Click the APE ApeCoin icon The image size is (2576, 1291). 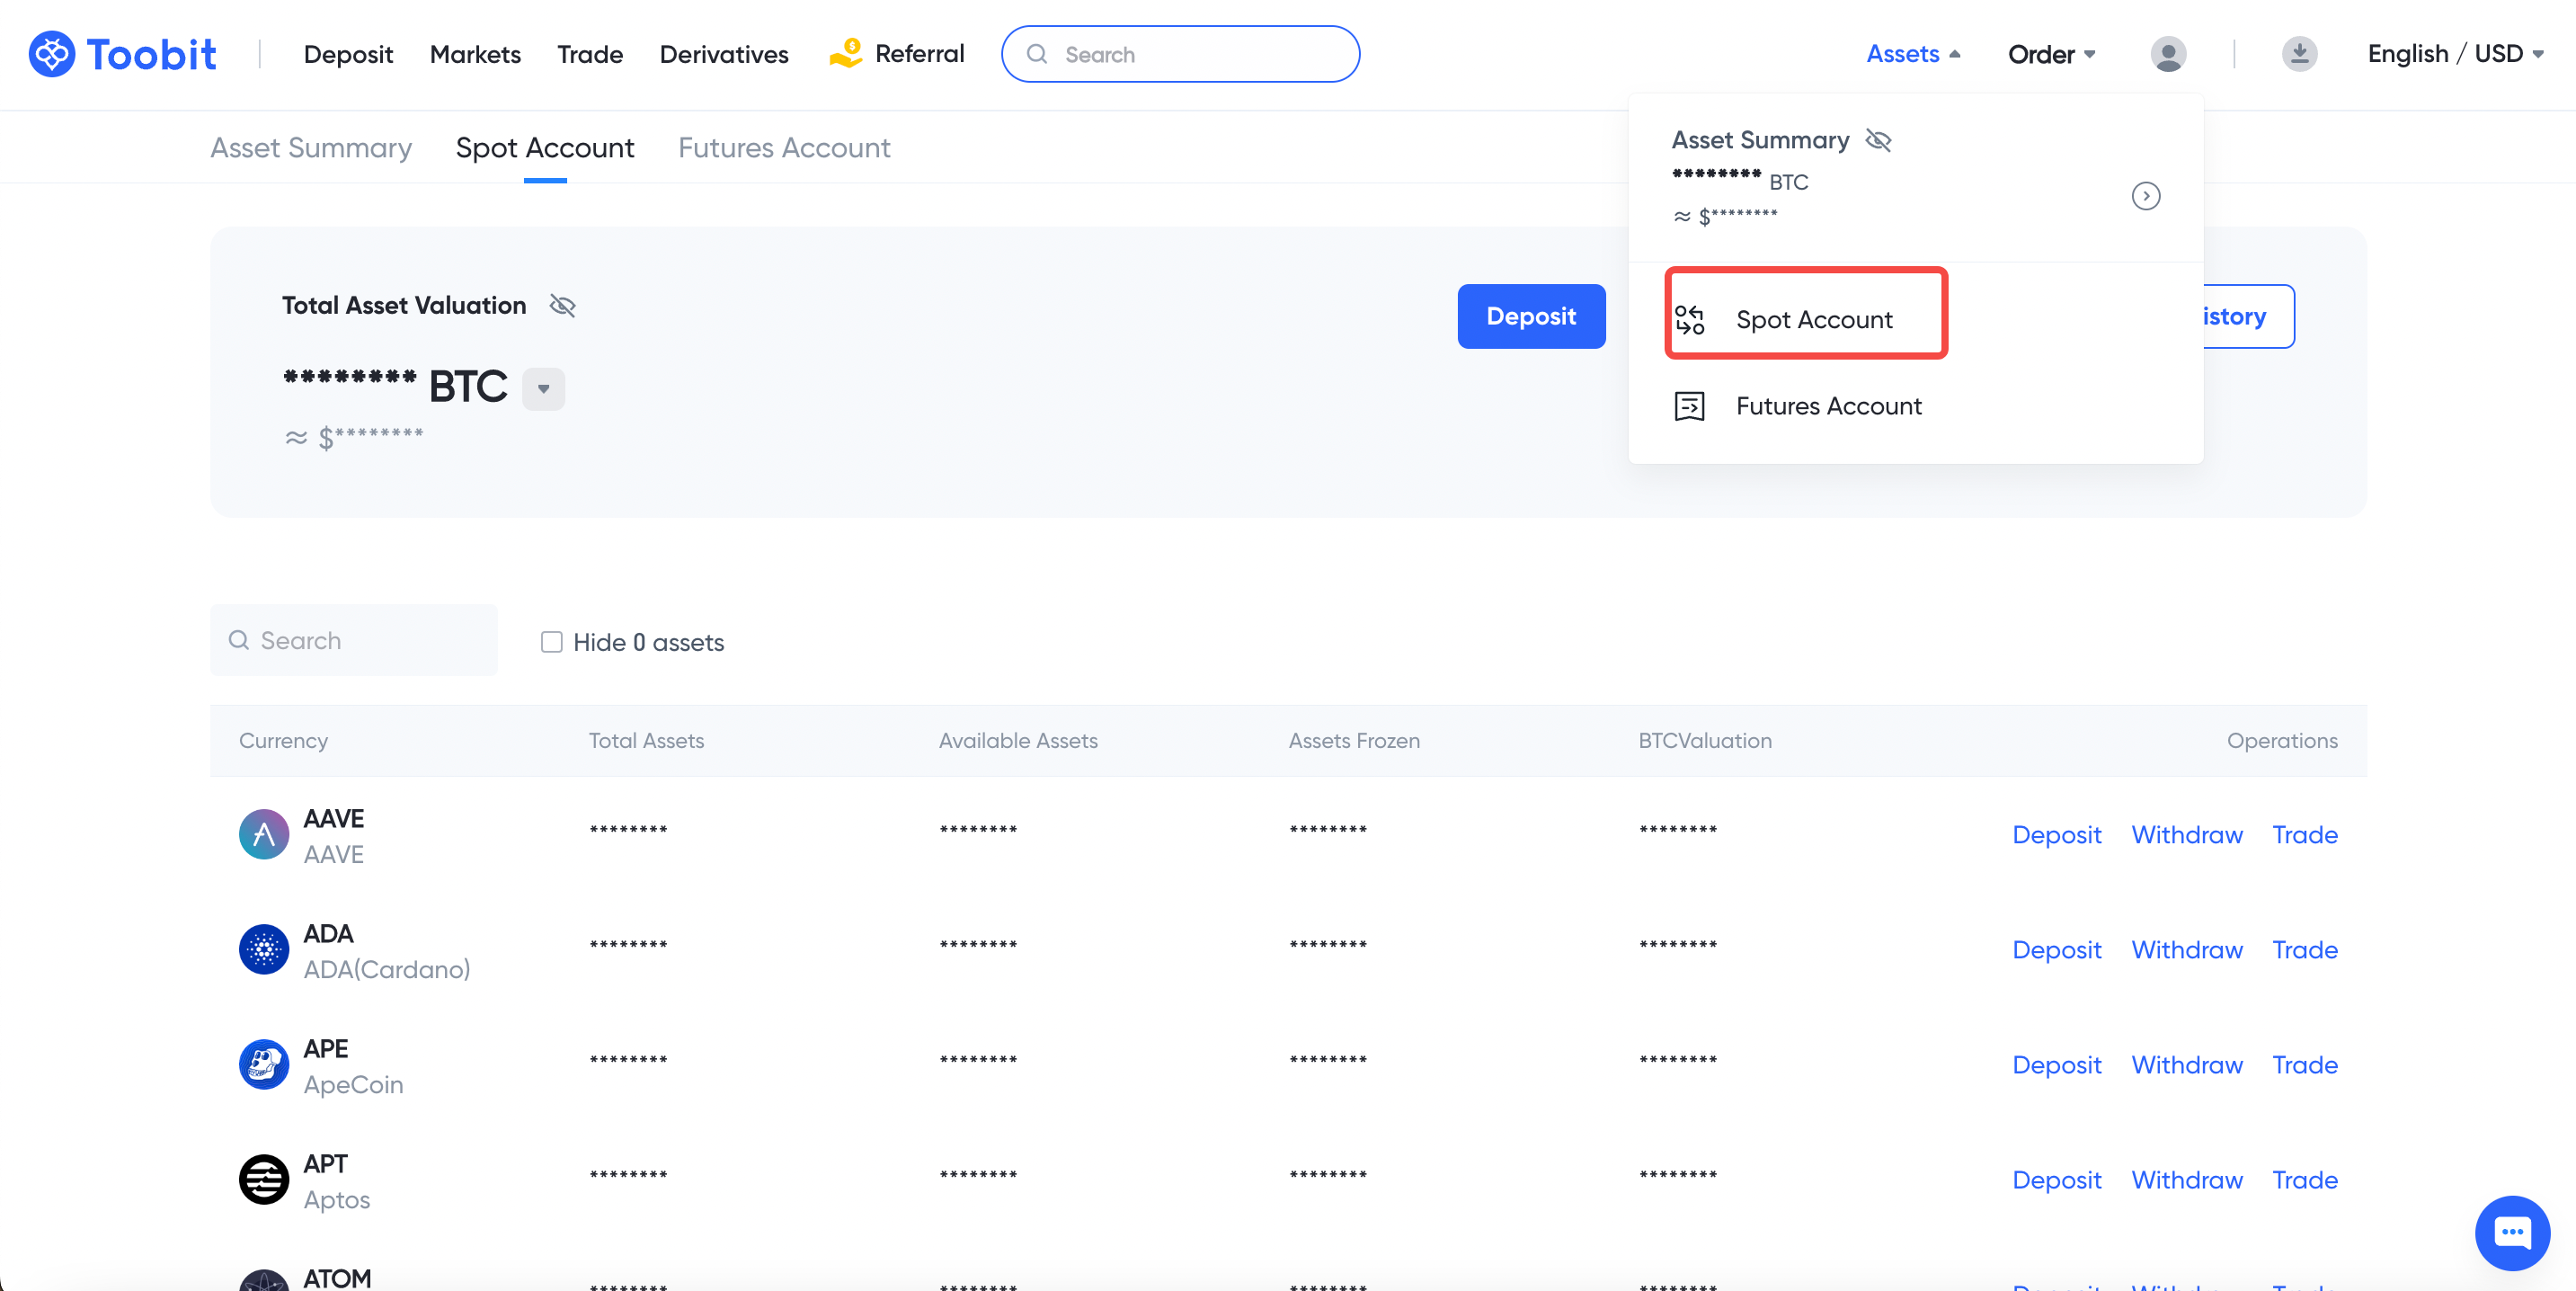[264, 1065]
